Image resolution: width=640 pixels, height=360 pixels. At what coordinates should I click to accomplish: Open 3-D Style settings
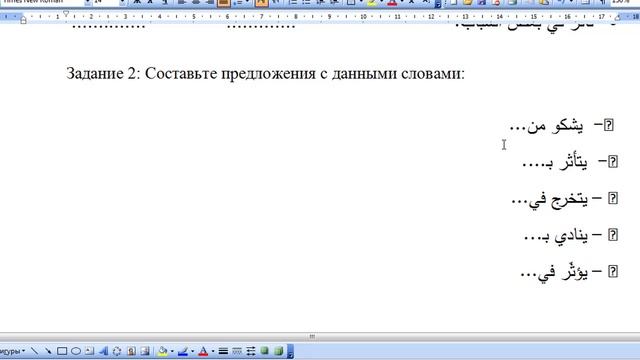click(278, 351)
